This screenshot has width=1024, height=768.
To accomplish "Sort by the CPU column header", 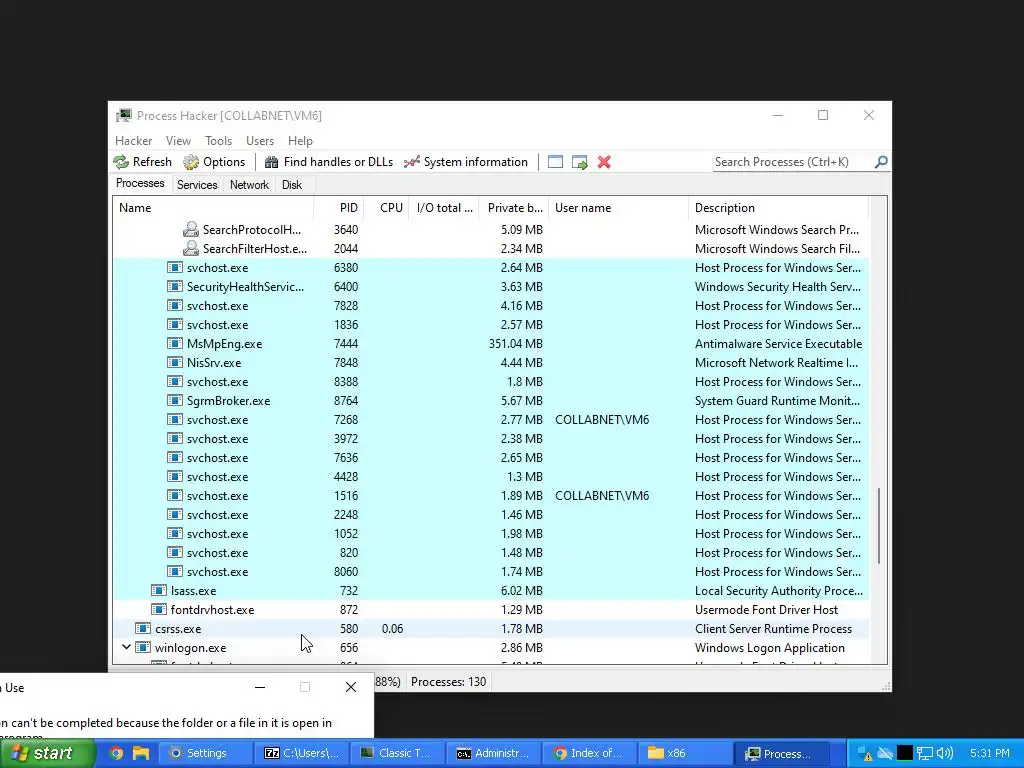I will 387,208.
